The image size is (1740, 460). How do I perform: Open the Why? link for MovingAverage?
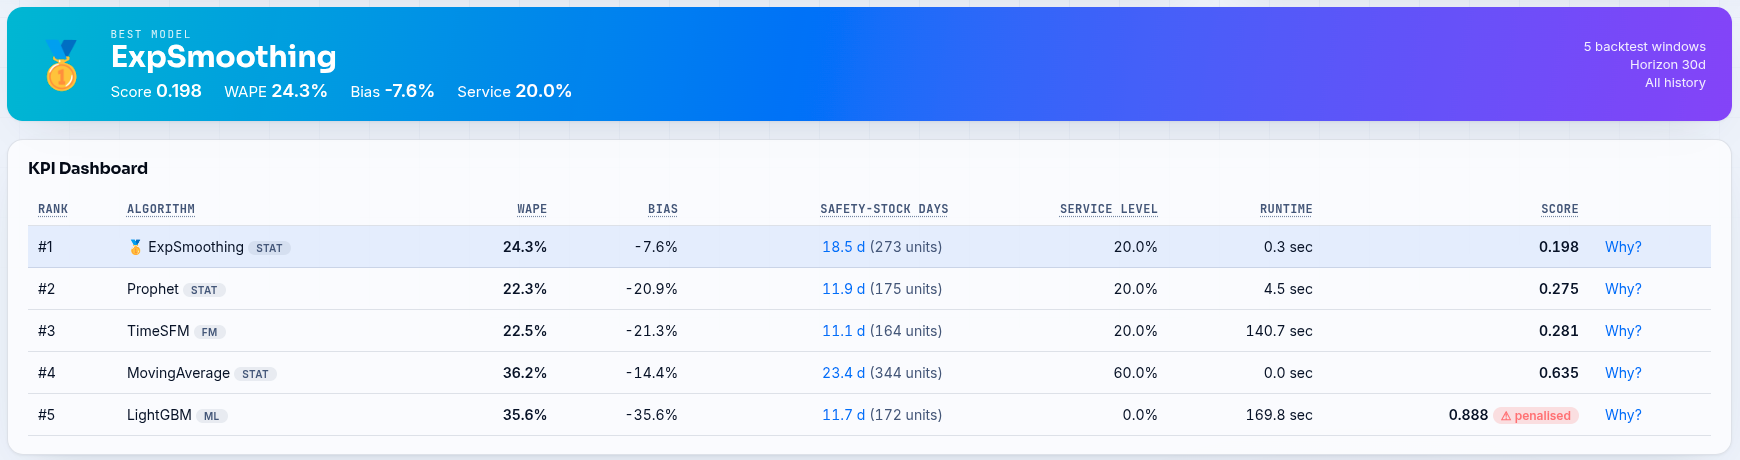[x=1623, y=373]
